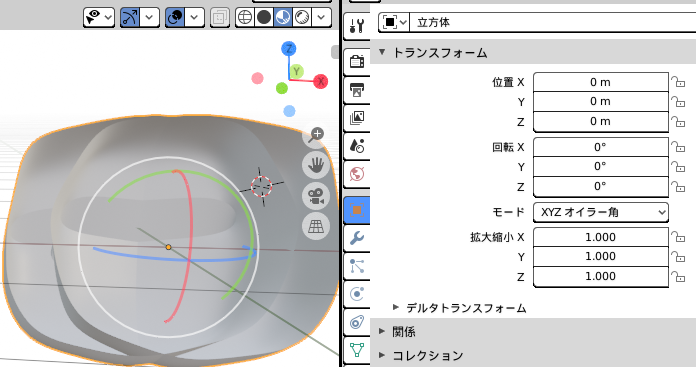Viewport: 696px width, 367px height.
Task: Click the zoom viewport magnifier icon
Action: click(x=316, y=135)
